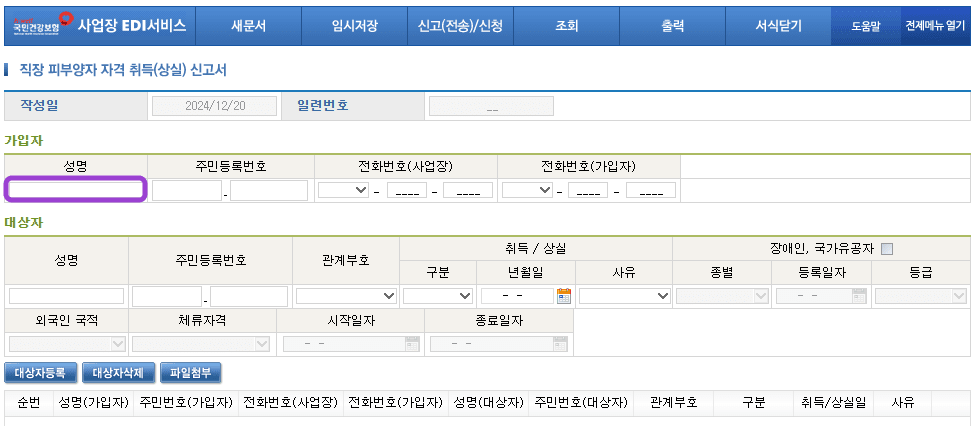The image size is (976, 426).
Task: Open the 조회 menu
Action: (566, 26)
